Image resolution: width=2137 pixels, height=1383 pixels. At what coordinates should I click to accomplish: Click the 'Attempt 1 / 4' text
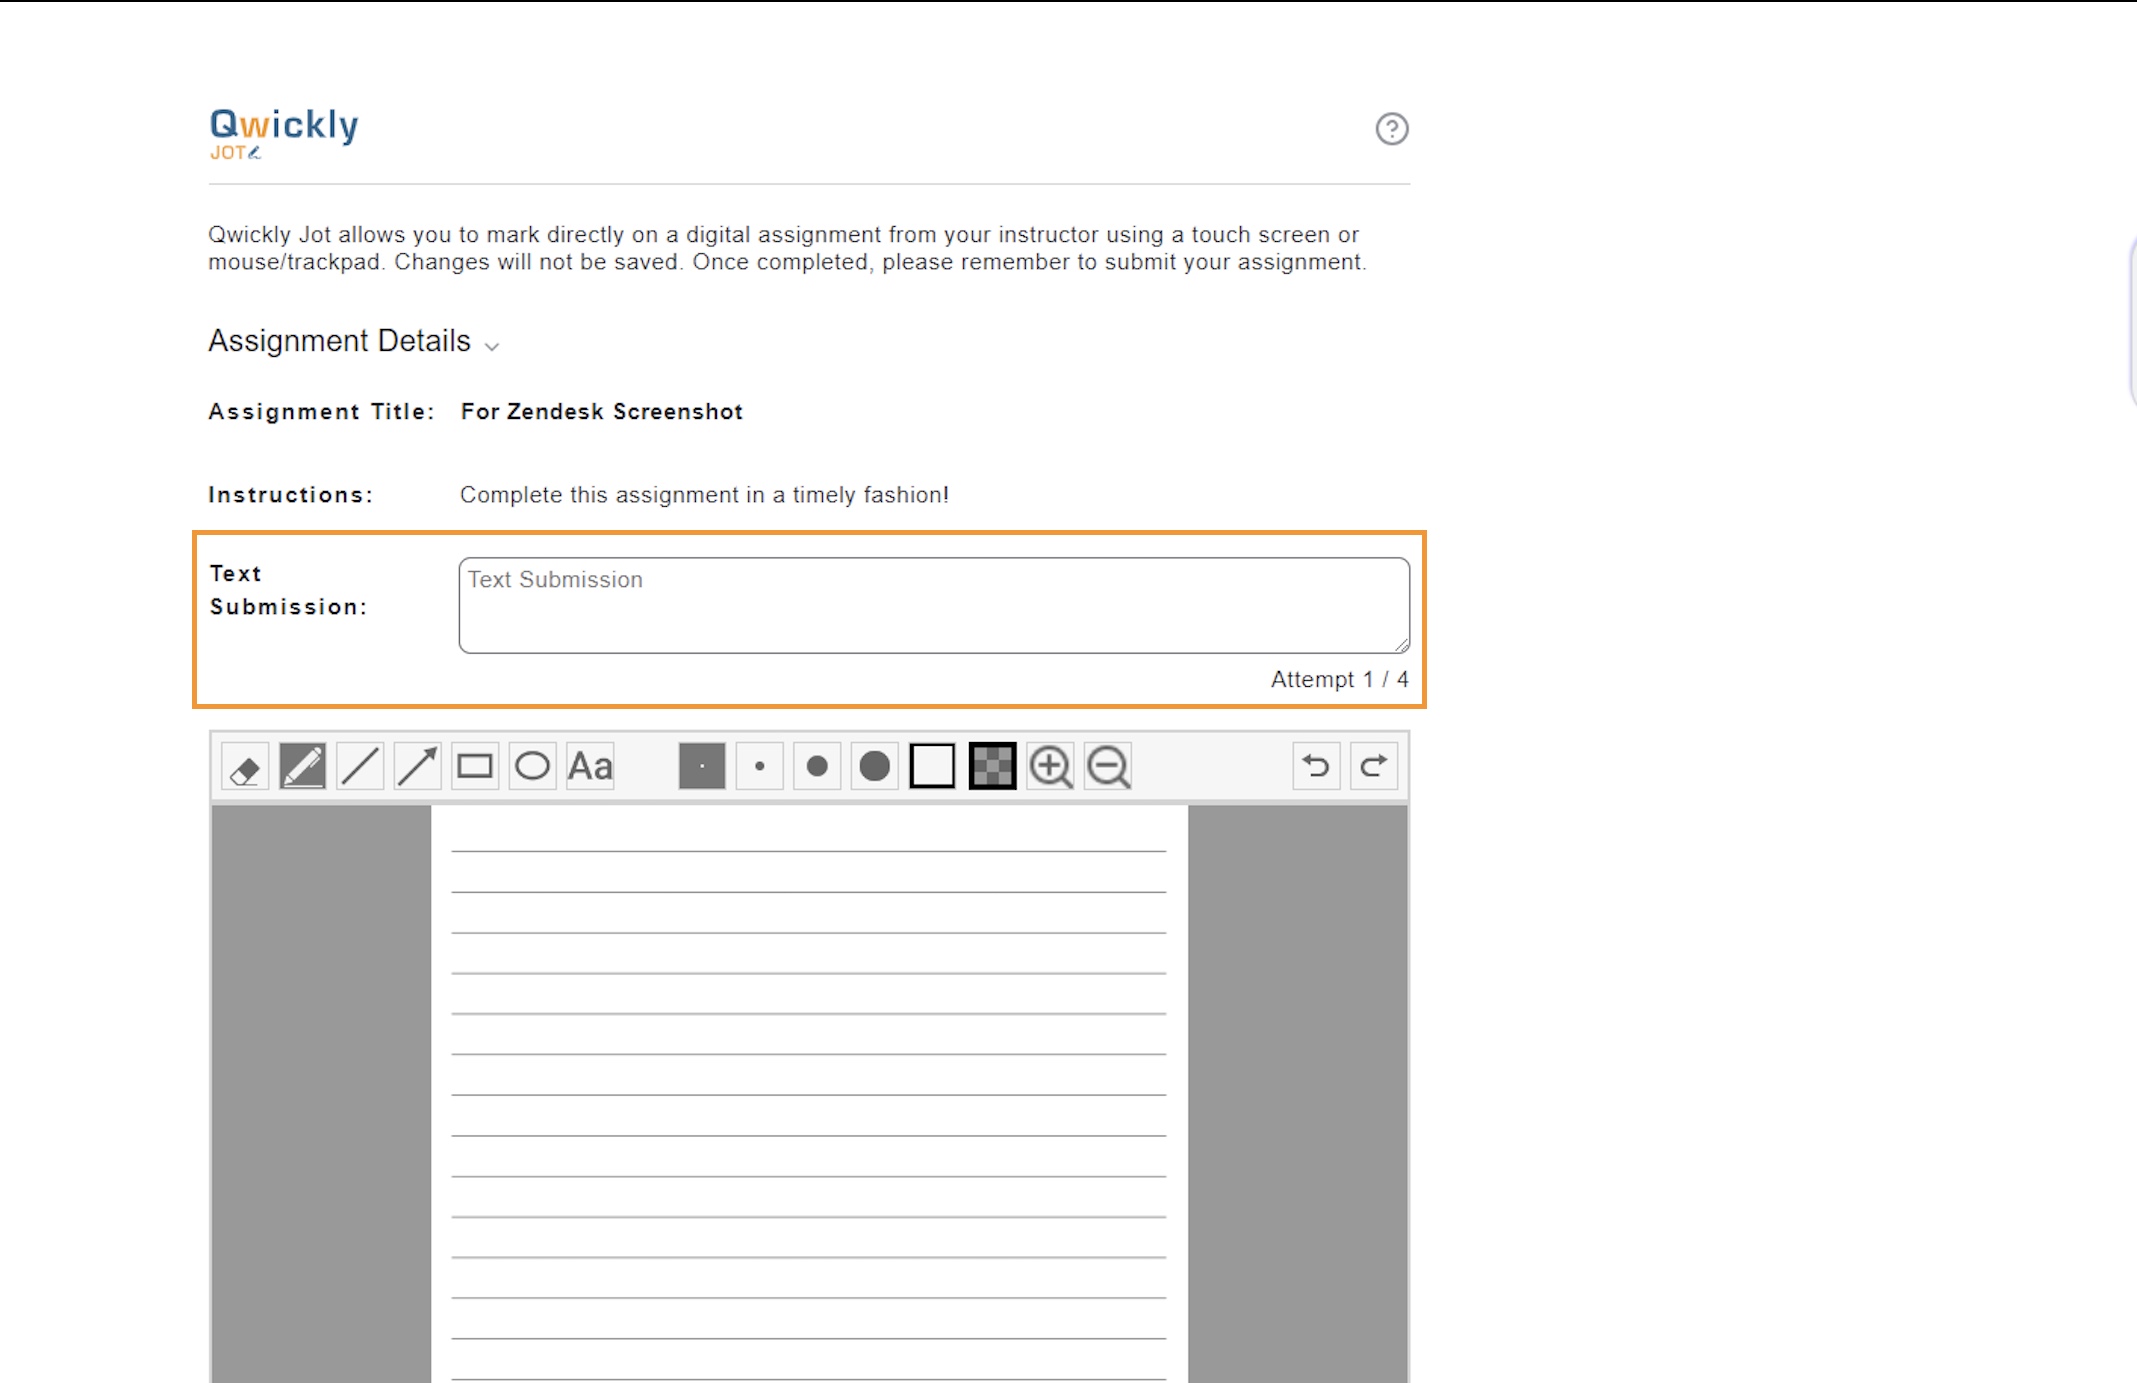(1339, 680)
